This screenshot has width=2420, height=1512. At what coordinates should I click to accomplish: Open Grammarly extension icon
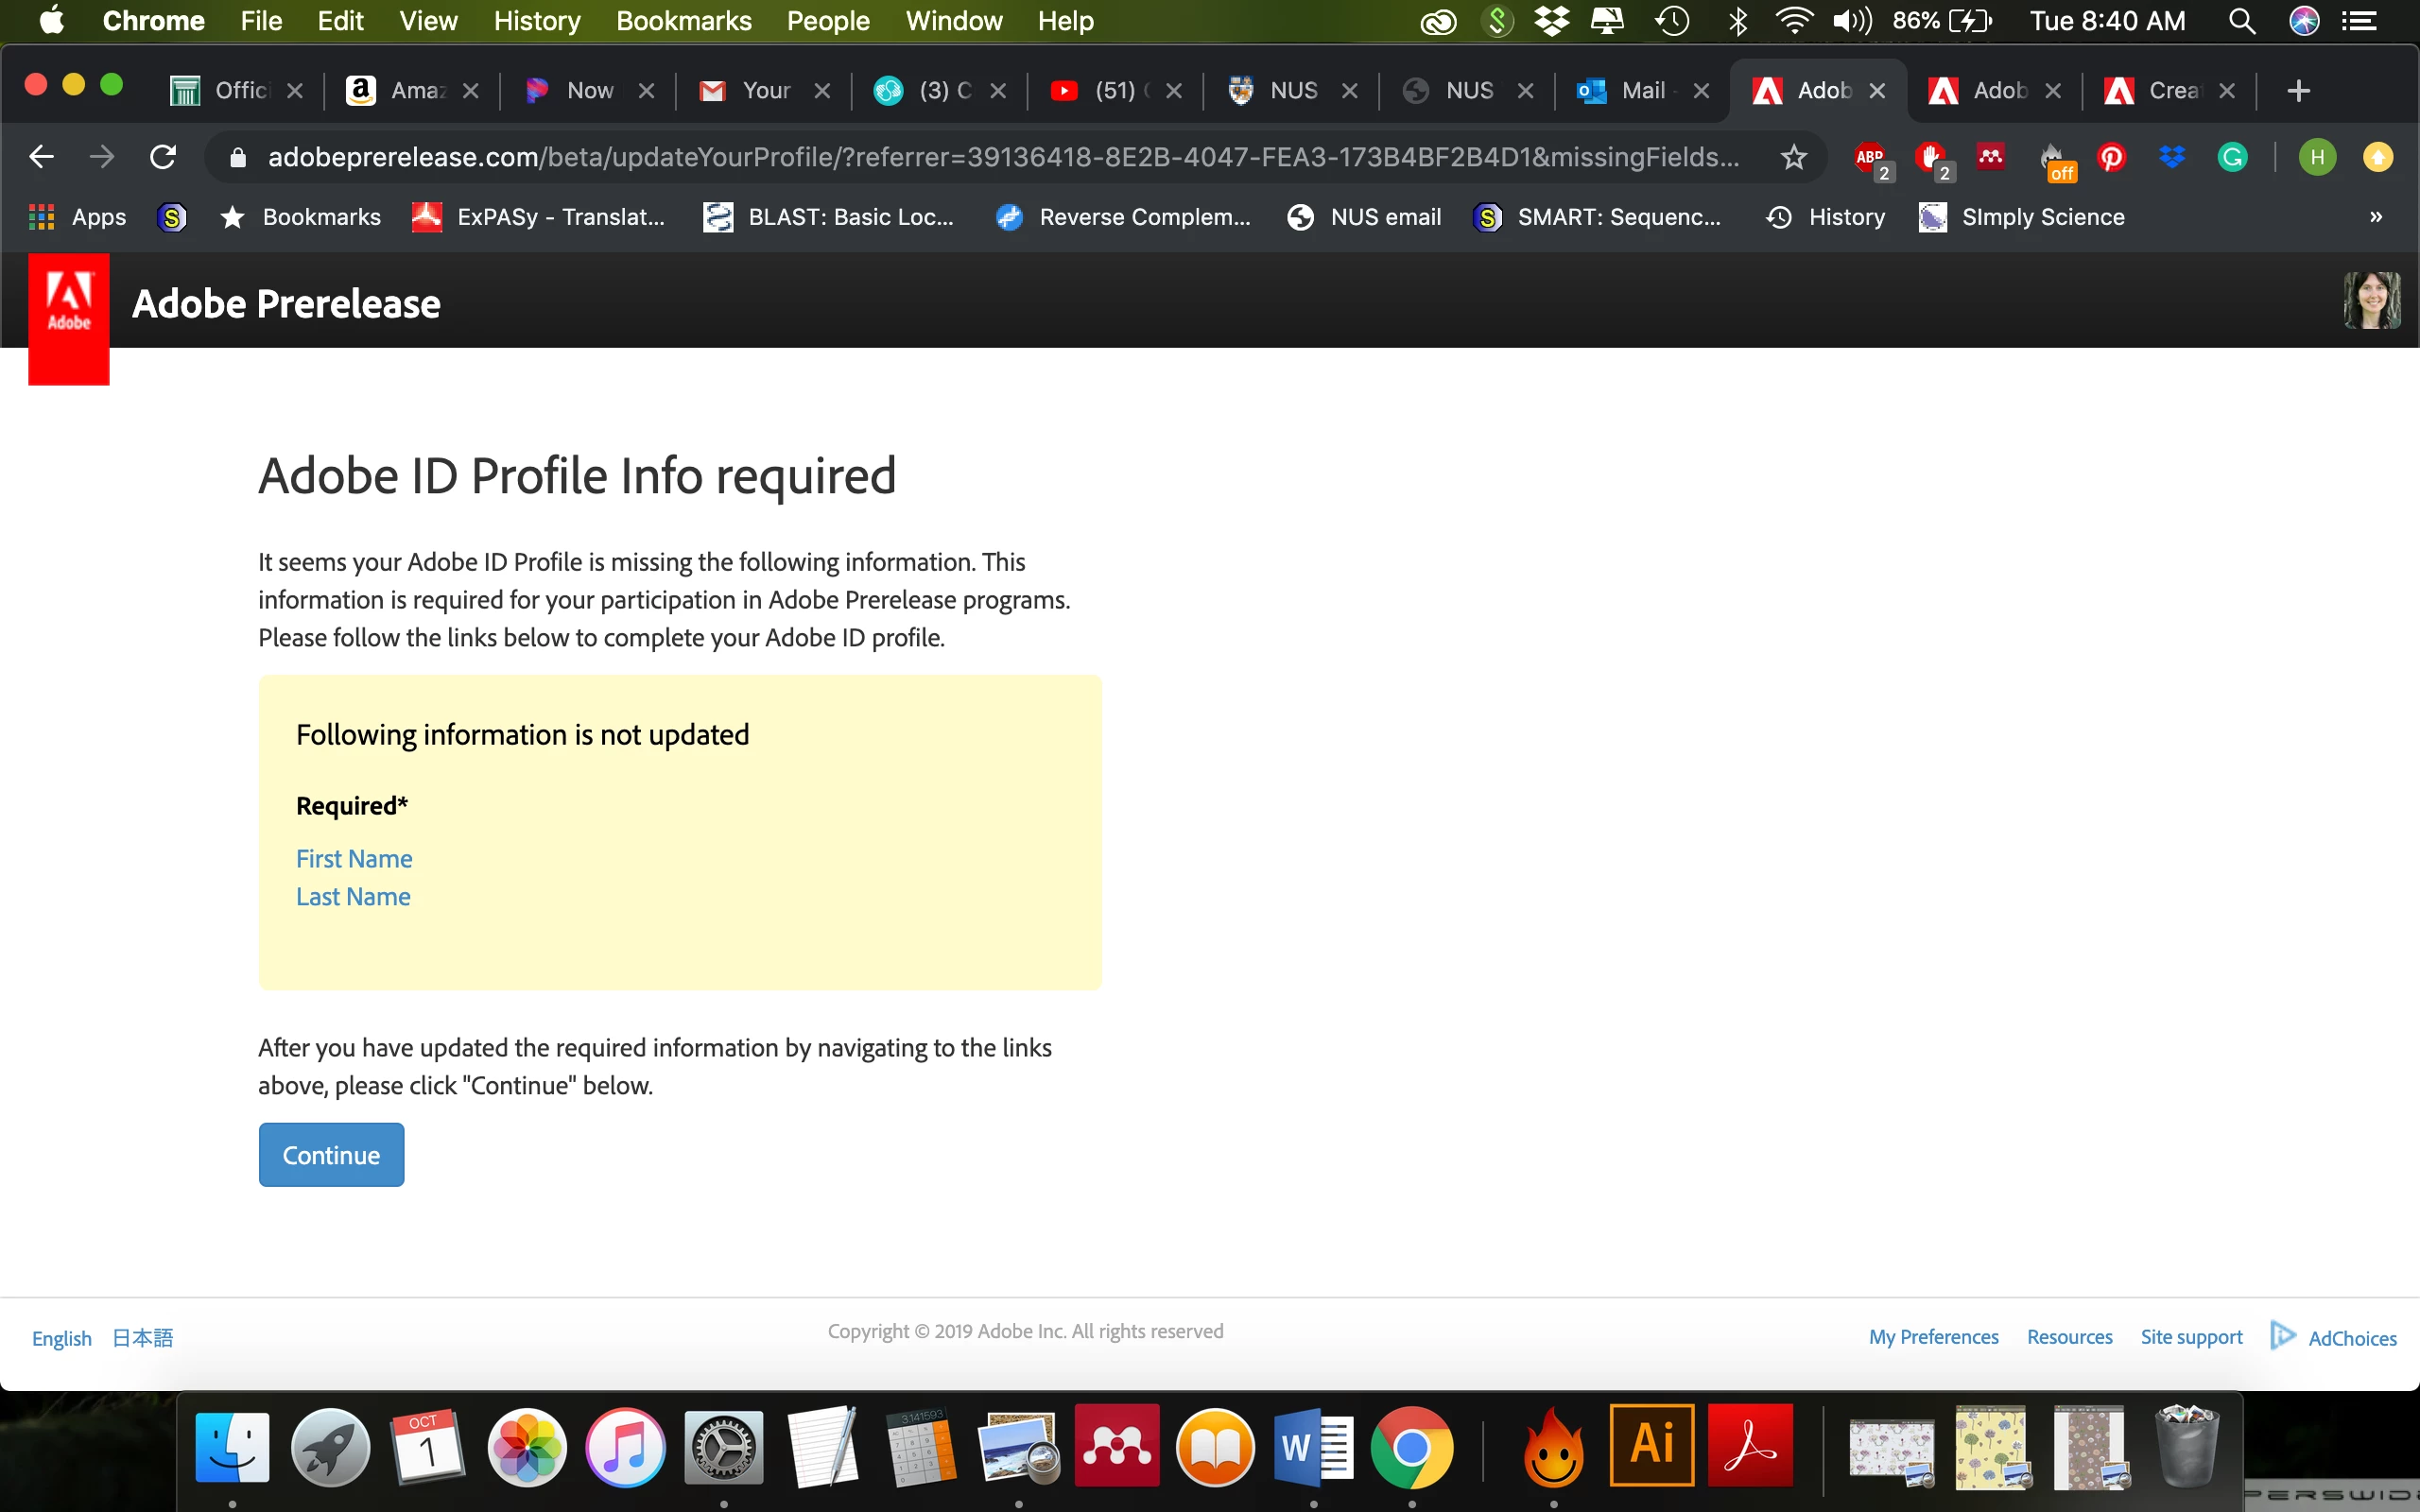[x=2232, y=157]
